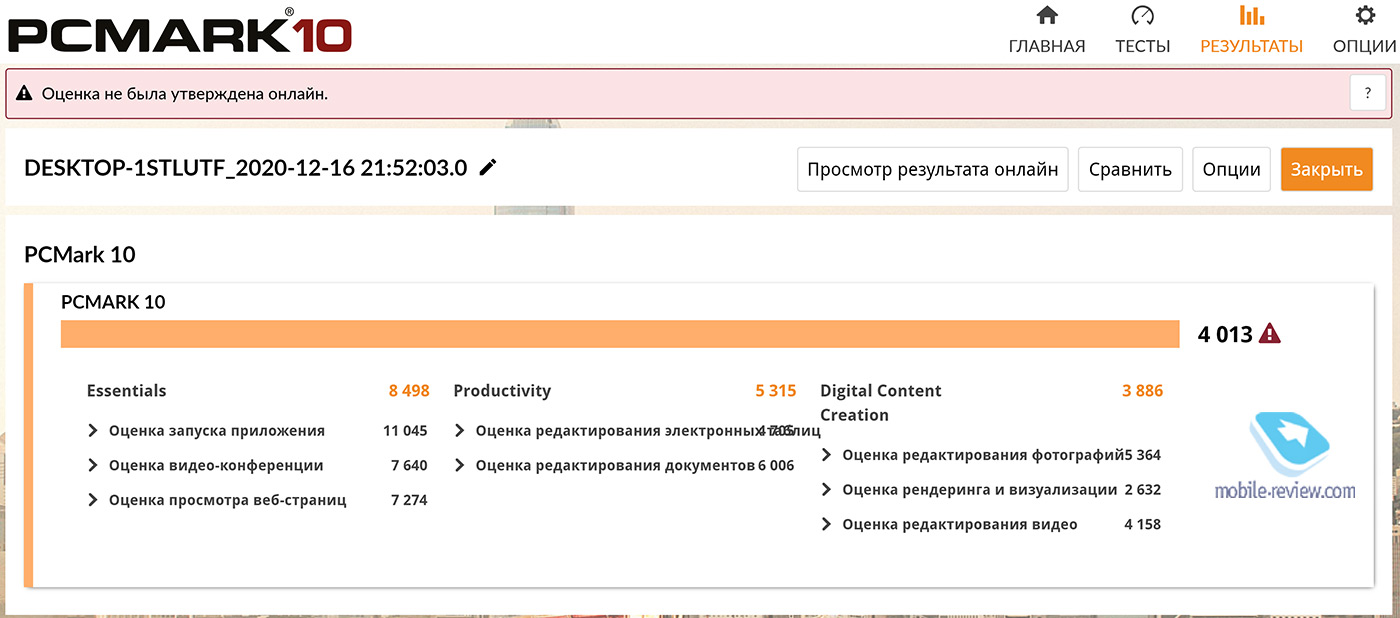The image size is (1400, 618).
Task: Click the result name DESKTOP-1STLUTF_2020-12-16
Action: click(246, 168)
